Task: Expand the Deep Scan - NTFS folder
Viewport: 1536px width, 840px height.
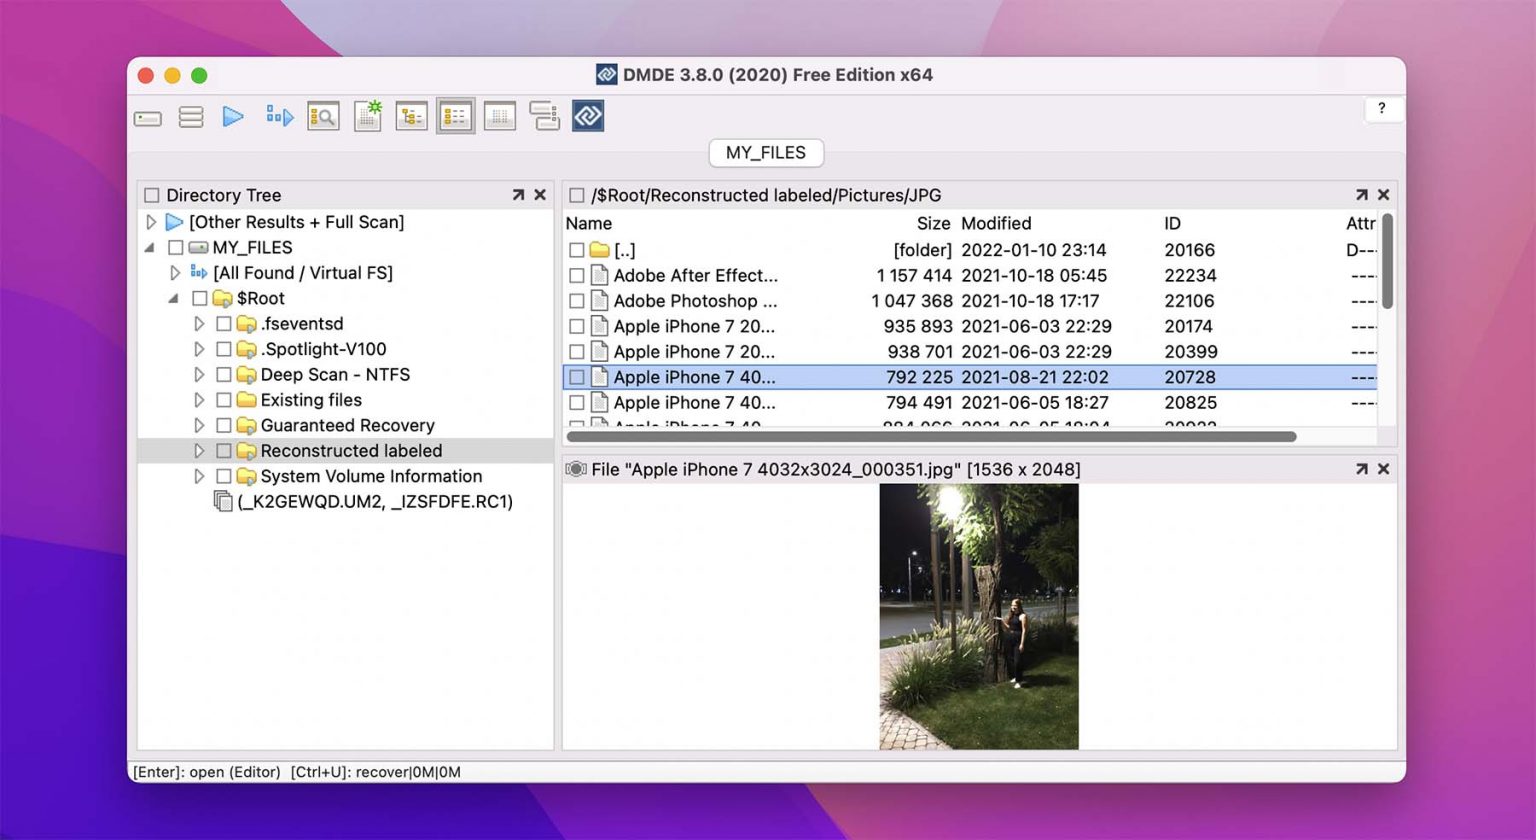Action: point(199,374)
